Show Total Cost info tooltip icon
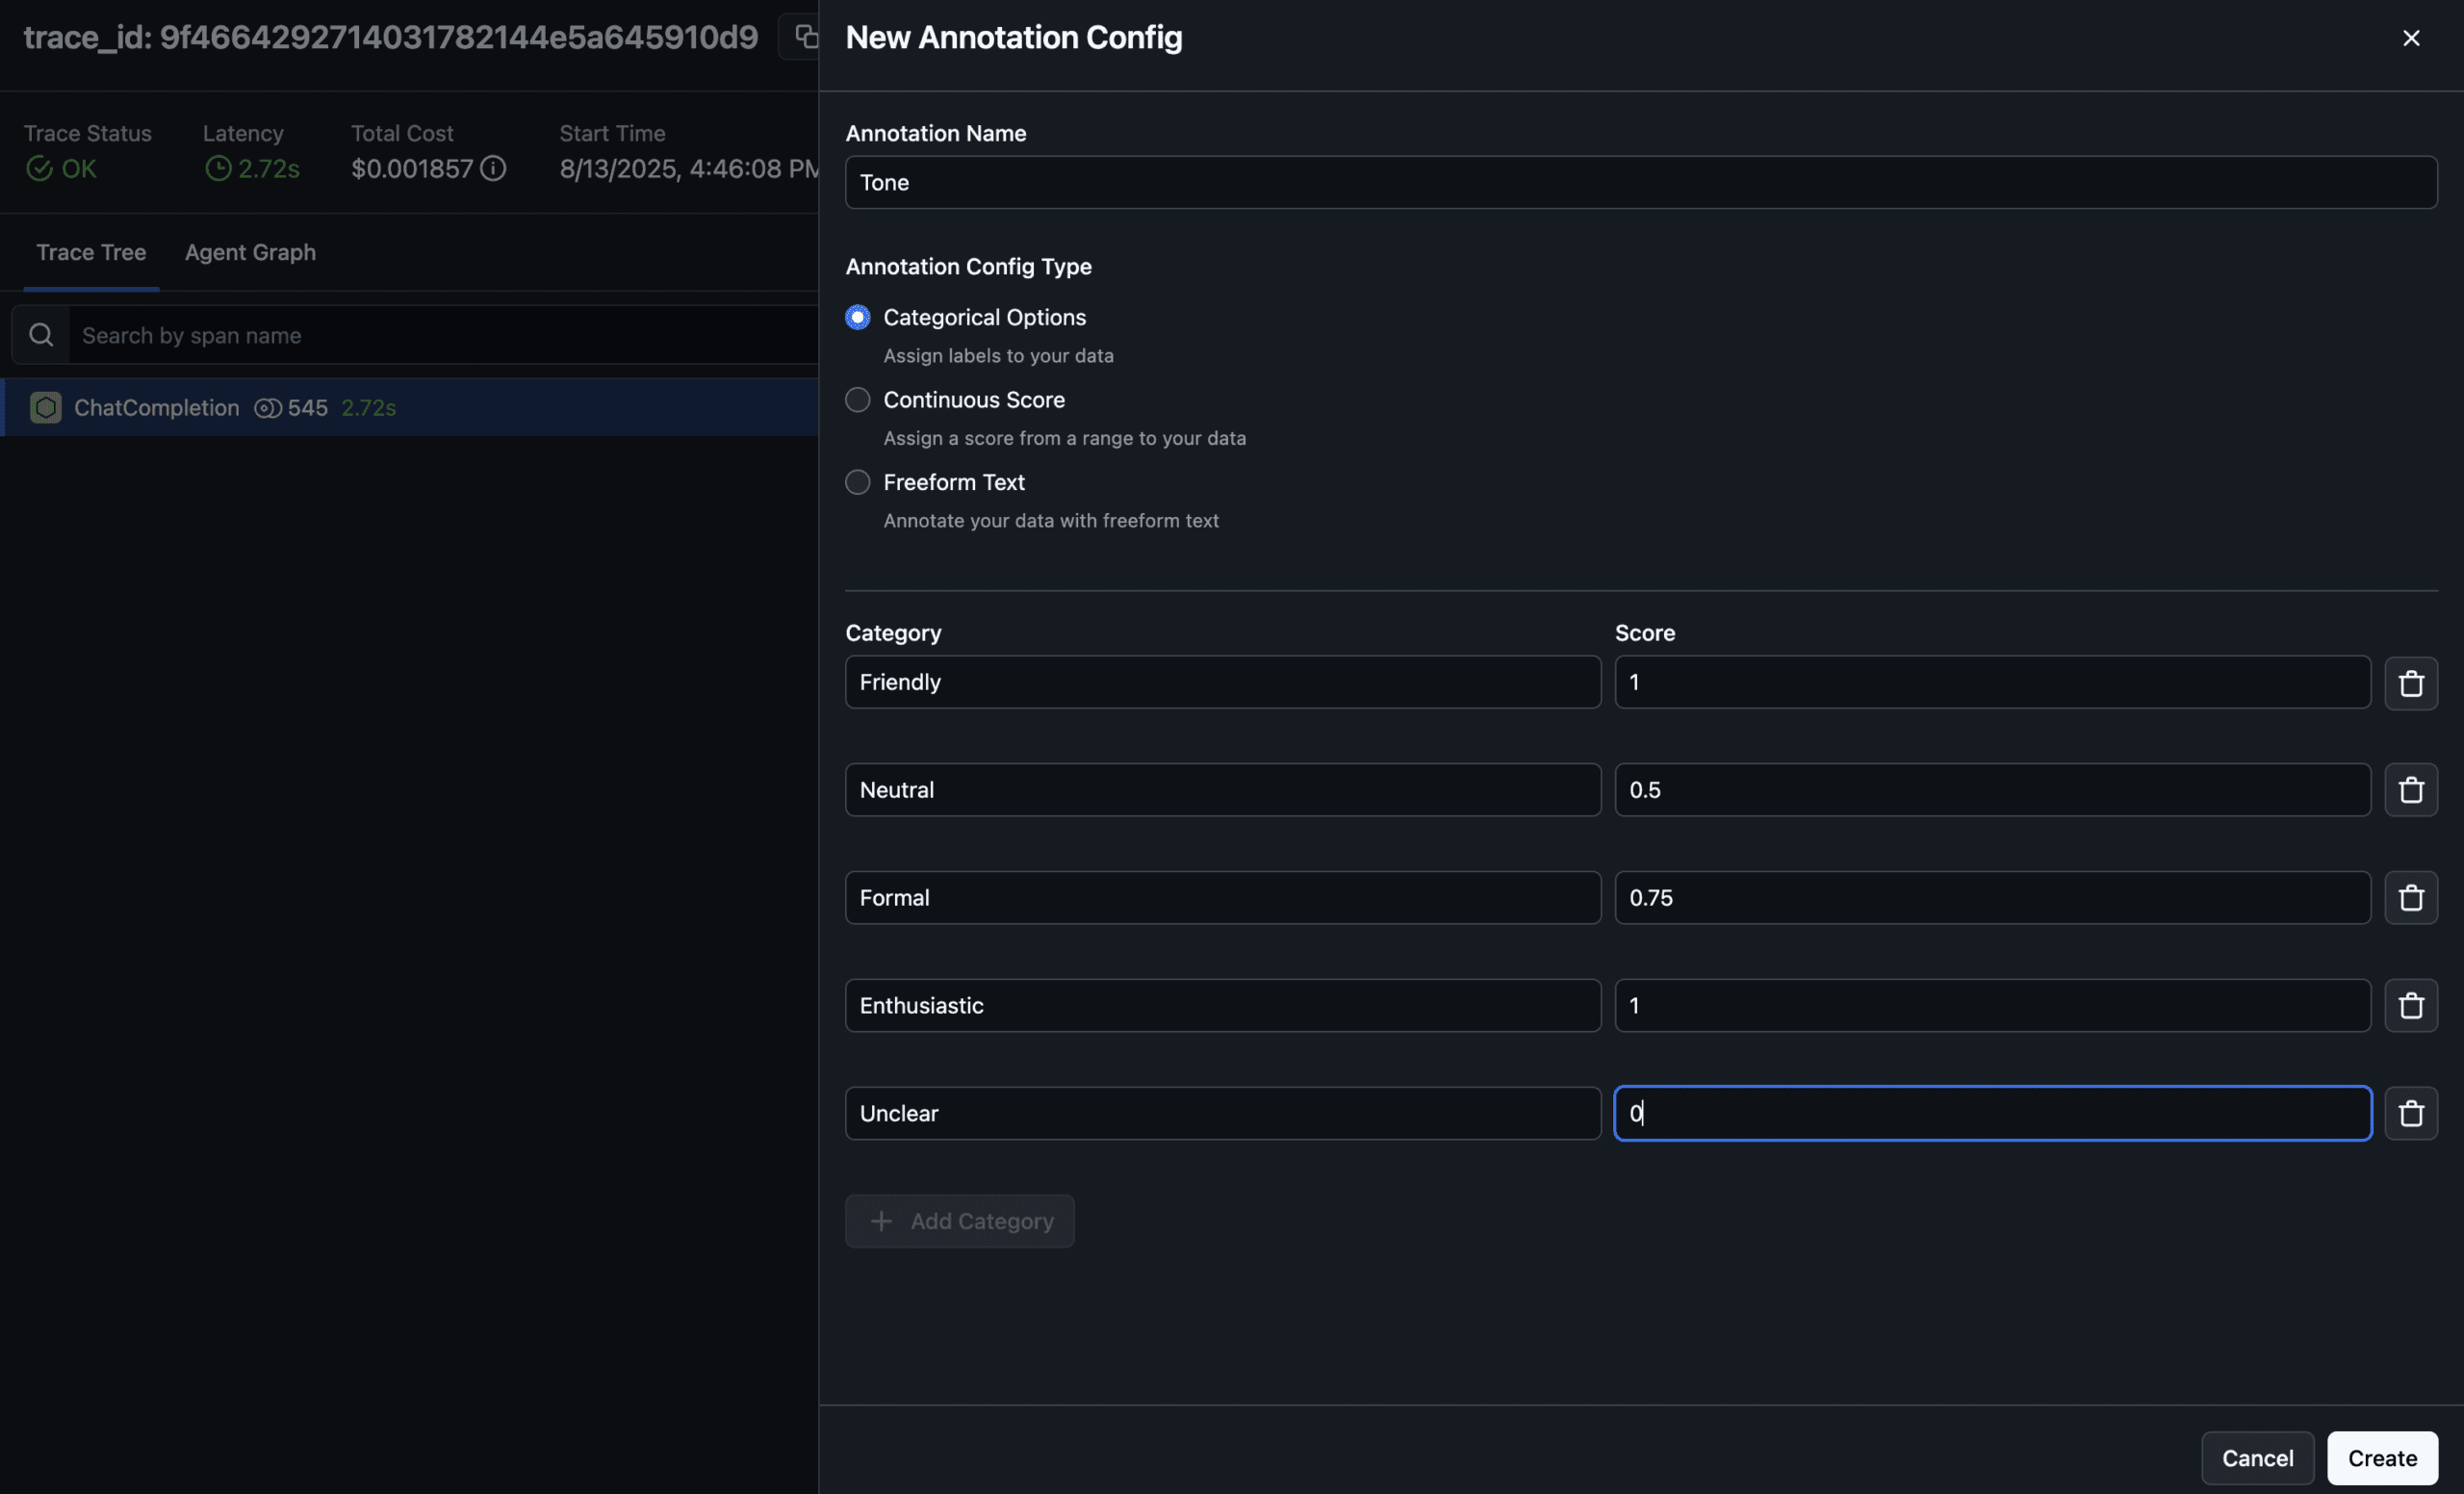 click(x=493, y=169)
